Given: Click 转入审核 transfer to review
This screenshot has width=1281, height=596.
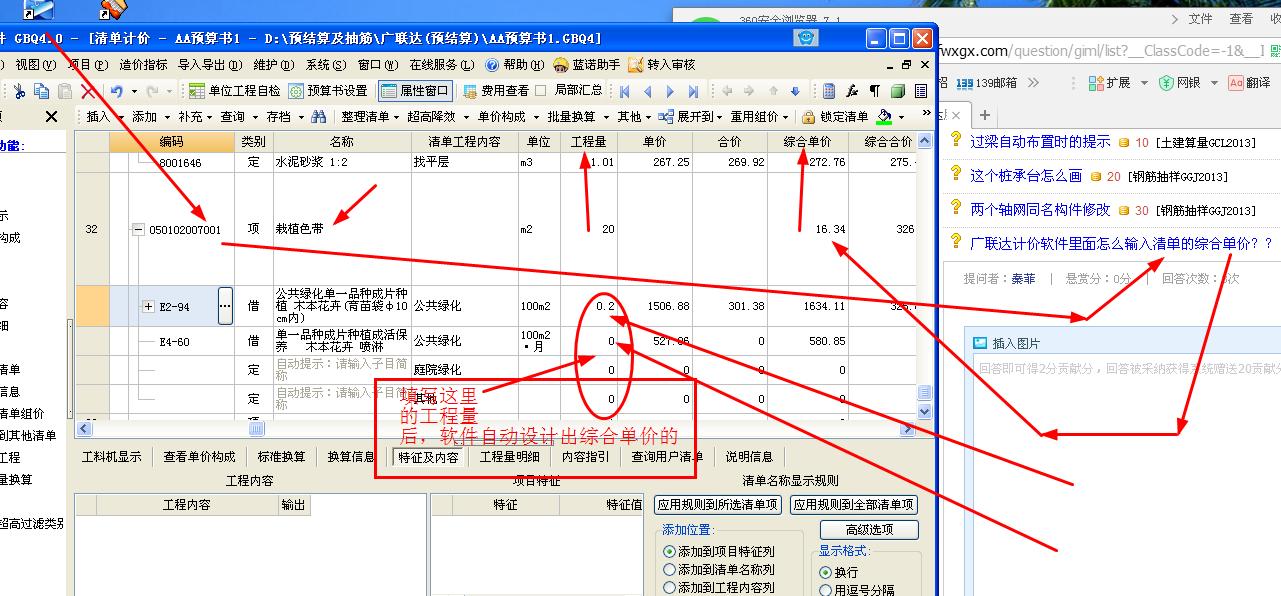Looking at the screenshot, I should tap(661, 64).
